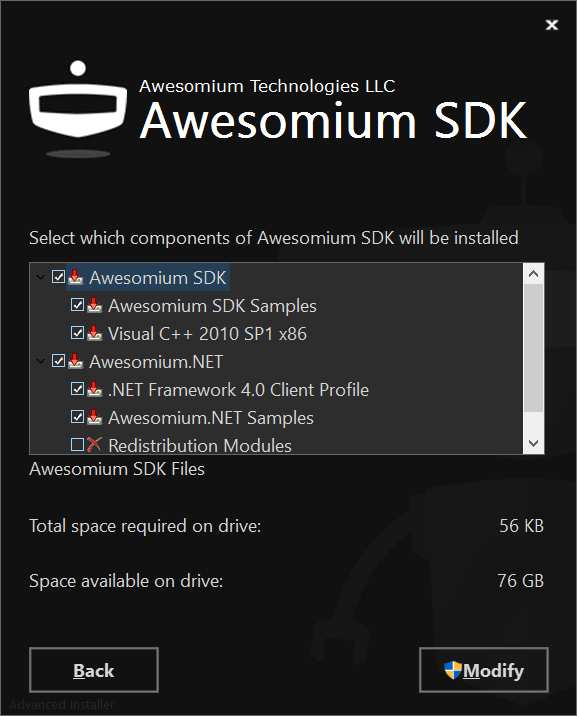Collapse the Awesomium.NET tree node
Viewport: 577px width, 716px height.
coord(41,361)
